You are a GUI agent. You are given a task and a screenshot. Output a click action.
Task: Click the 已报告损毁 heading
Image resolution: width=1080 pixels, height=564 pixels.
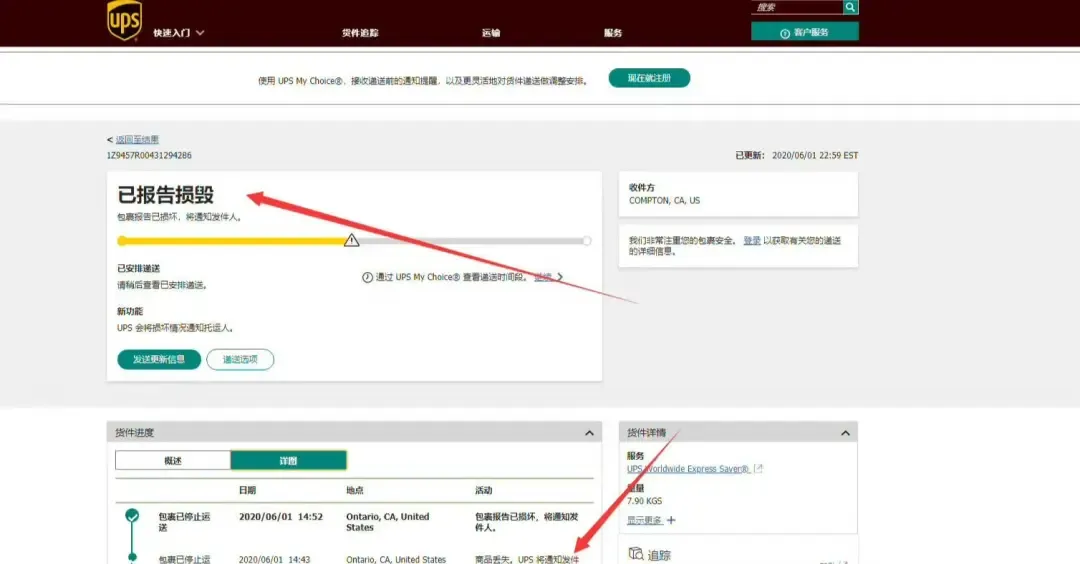coord(165,195)
